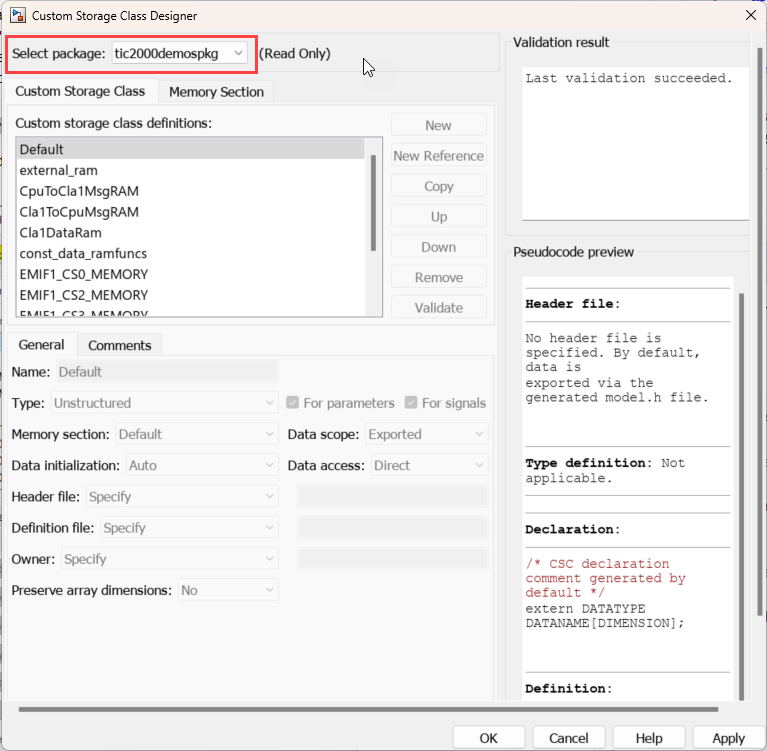Open the Definition file dropdown
The width and height of the screenshot is (767, 751).
point(190,528)
